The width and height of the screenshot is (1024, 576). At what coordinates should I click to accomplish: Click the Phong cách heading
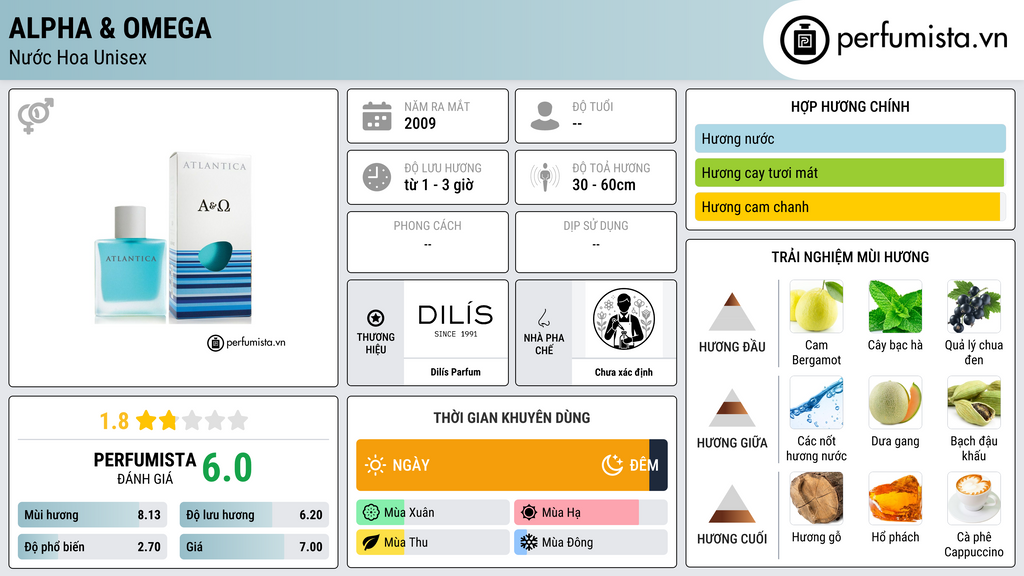[427, 225]
